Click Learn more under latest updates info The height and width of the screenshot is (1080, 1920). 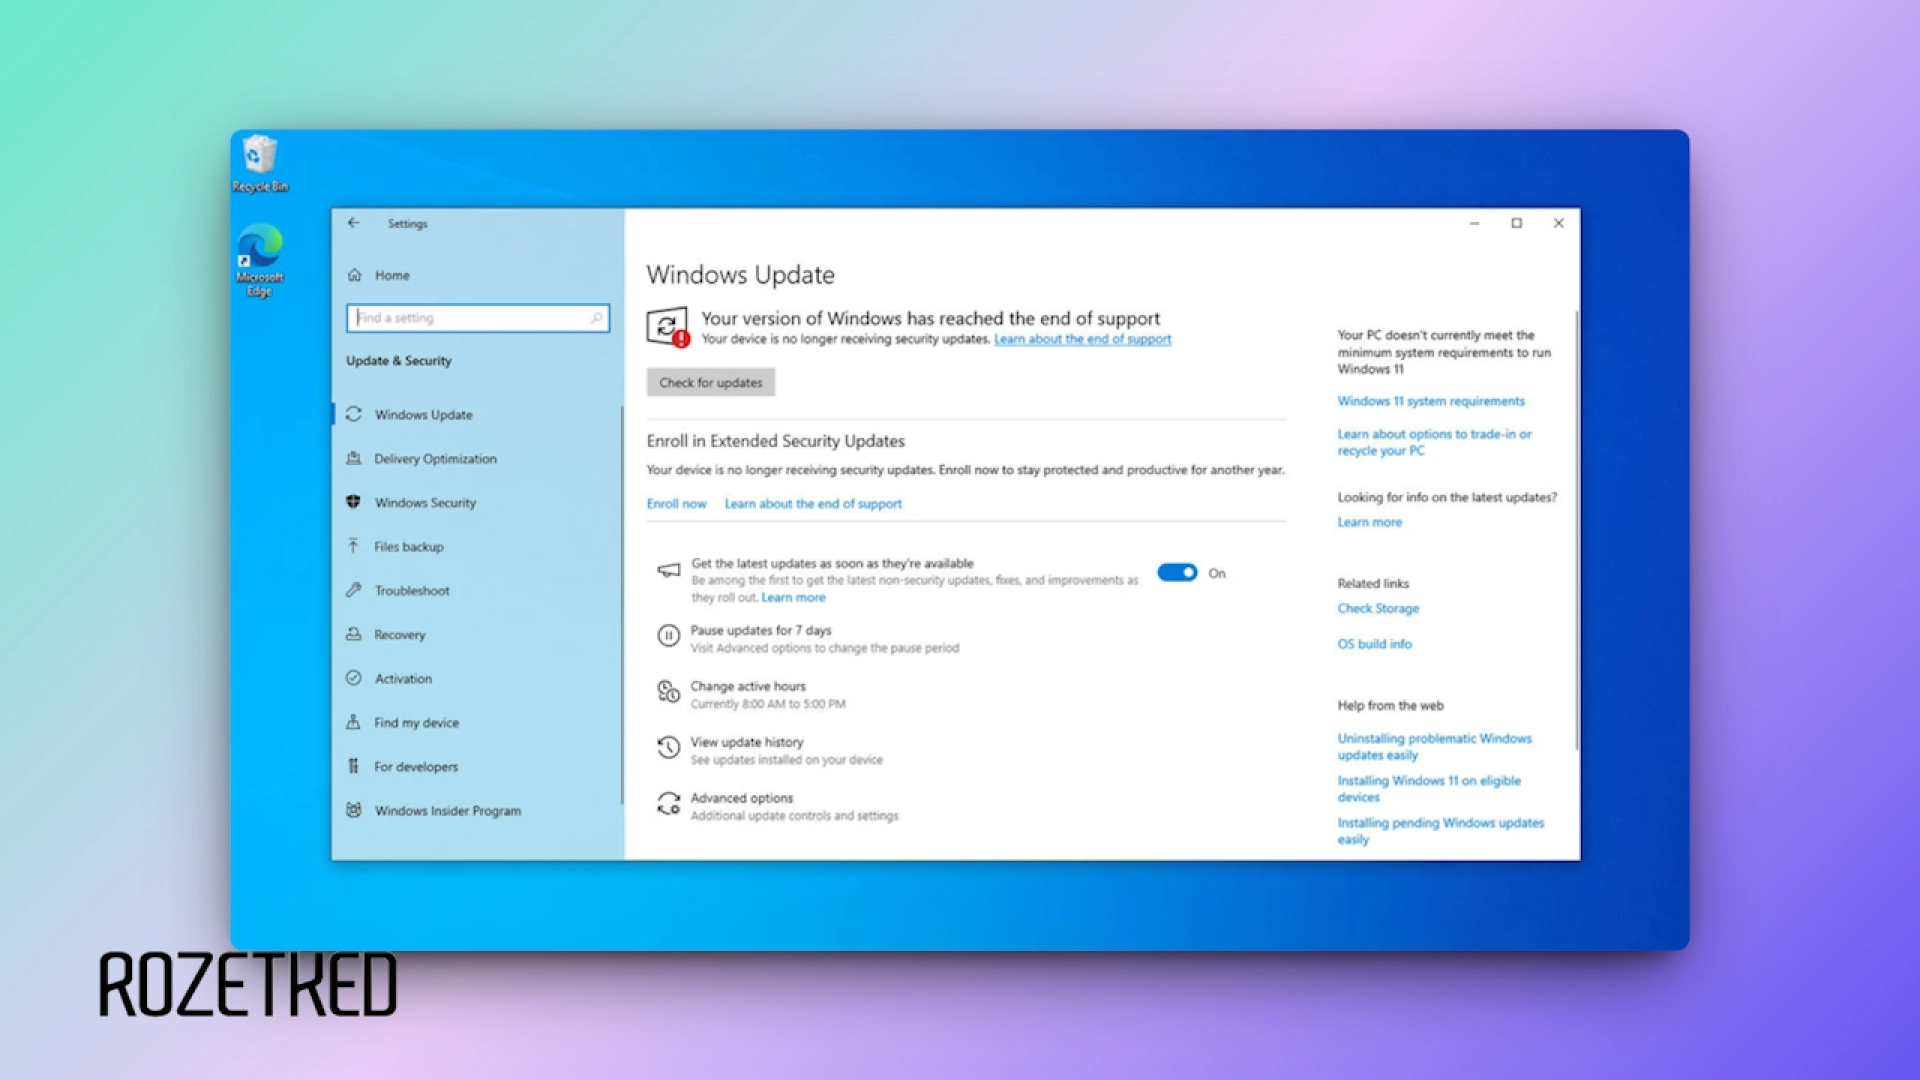tap(1370, 522)
